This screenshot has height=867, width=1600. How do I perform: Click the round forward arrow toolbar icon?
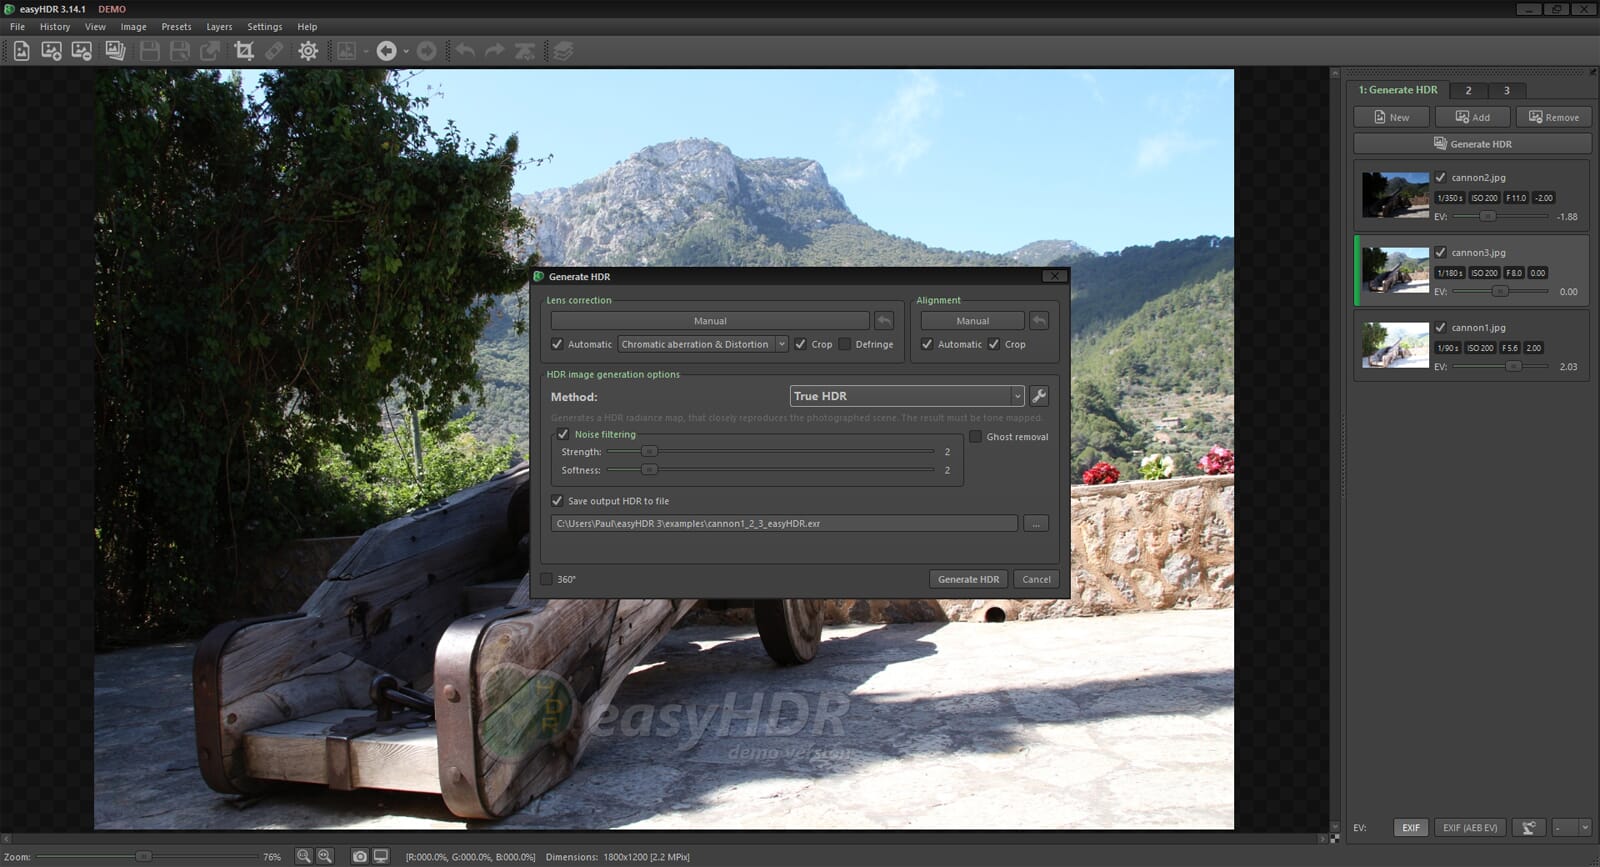(427, 51)
